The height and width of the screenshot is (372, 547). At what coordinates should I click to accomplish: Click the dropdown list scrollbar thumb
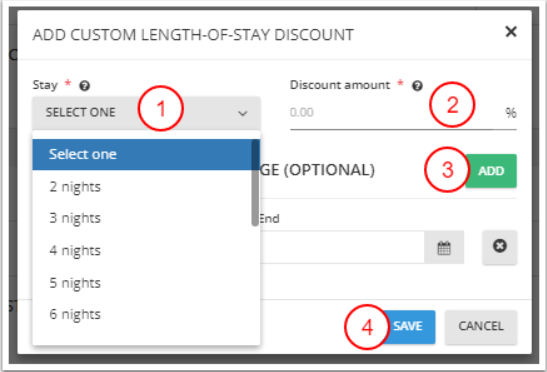click(x=255, y=183)
